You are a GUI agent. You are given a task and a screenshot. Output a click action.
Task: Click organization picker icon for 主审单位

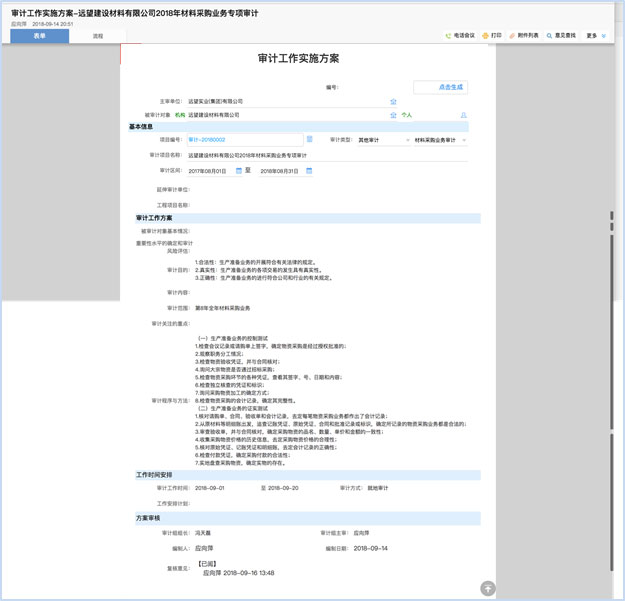393,101
